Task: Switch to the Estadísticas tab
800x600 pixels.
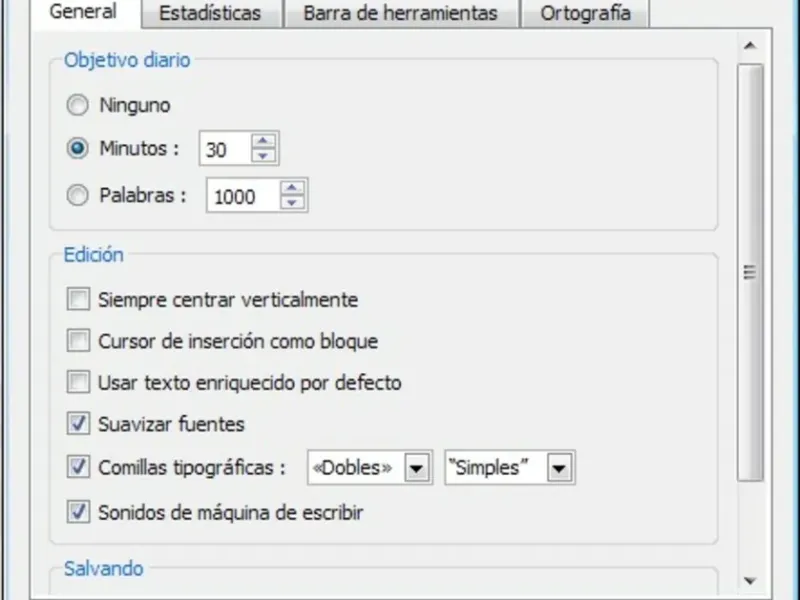Action: pos(210,13)
